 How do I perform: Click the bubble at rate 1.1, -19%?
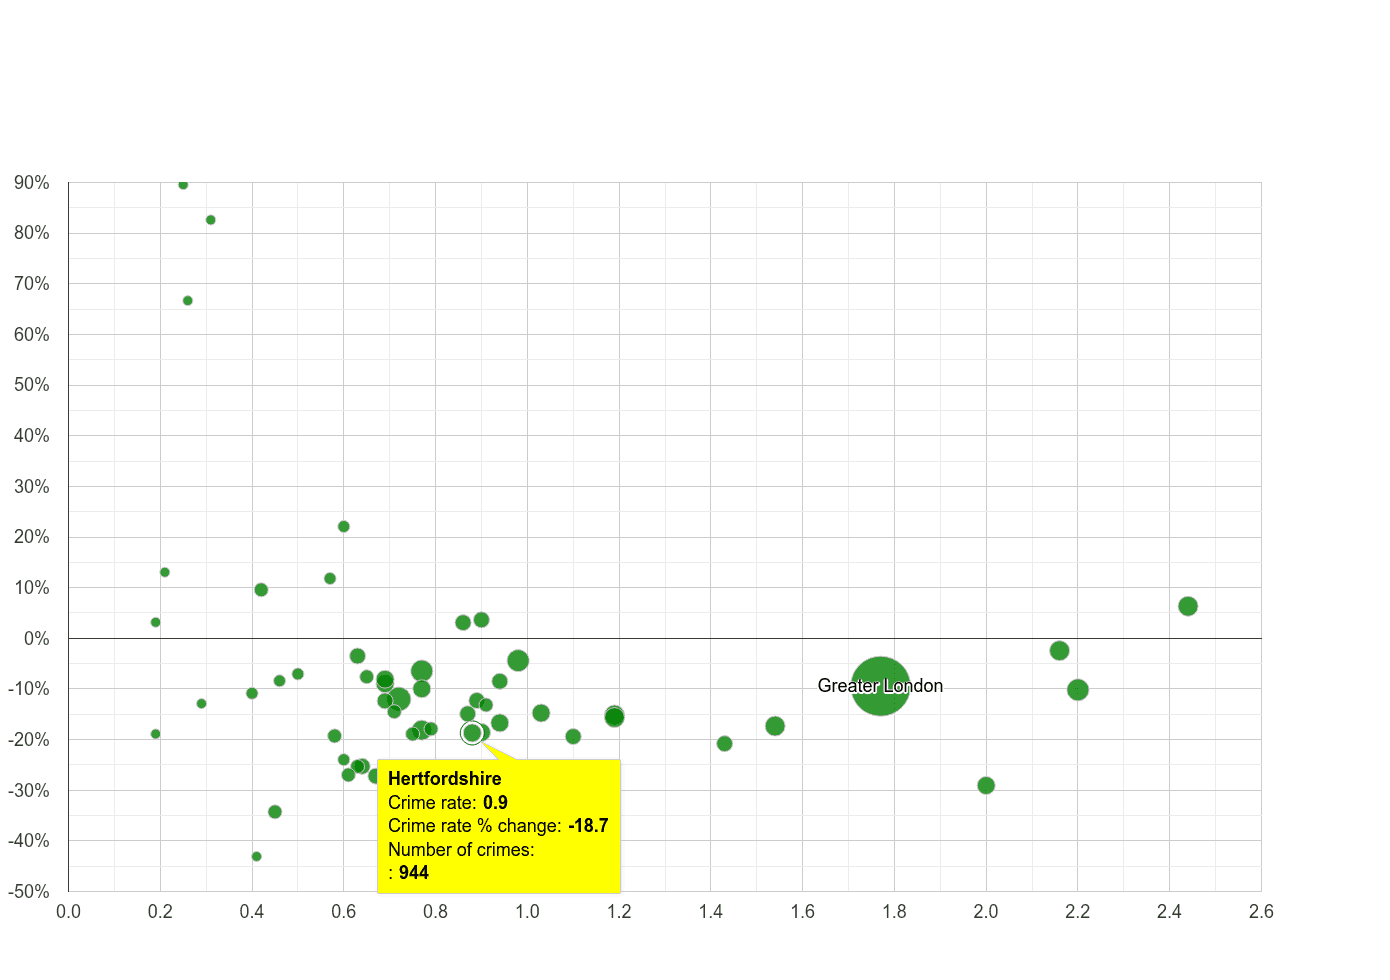click(x=573, y=737)
